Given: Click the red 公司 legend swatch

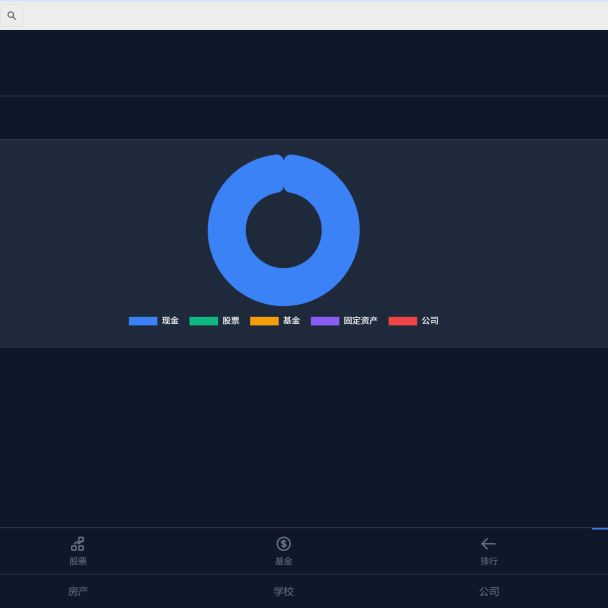Looking at the screenshot, I should click(402, 321).
